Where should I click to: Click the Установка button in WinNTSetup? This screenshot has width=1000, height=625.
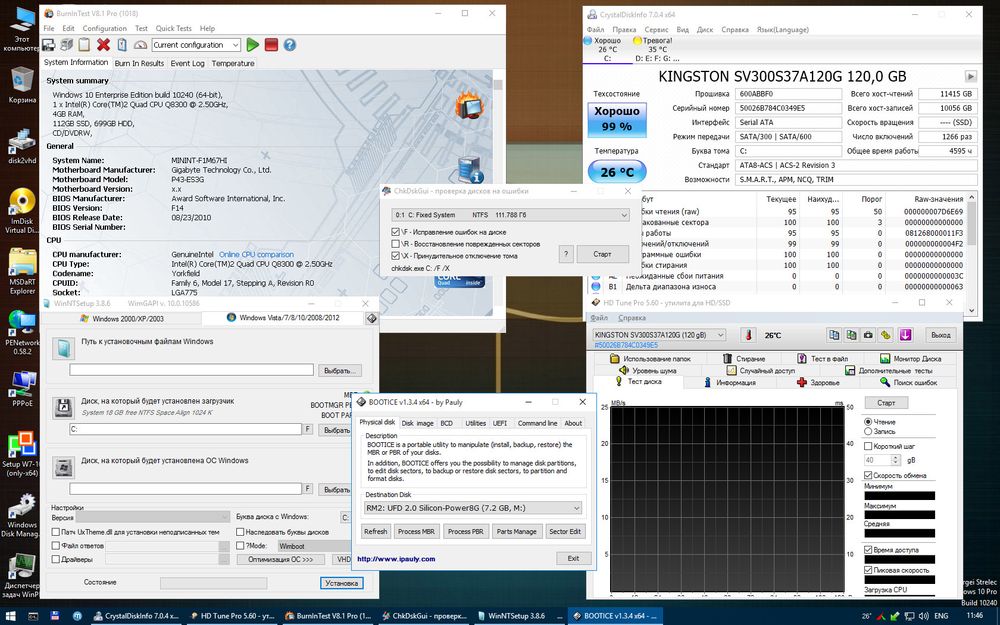[x=341, y=583]
